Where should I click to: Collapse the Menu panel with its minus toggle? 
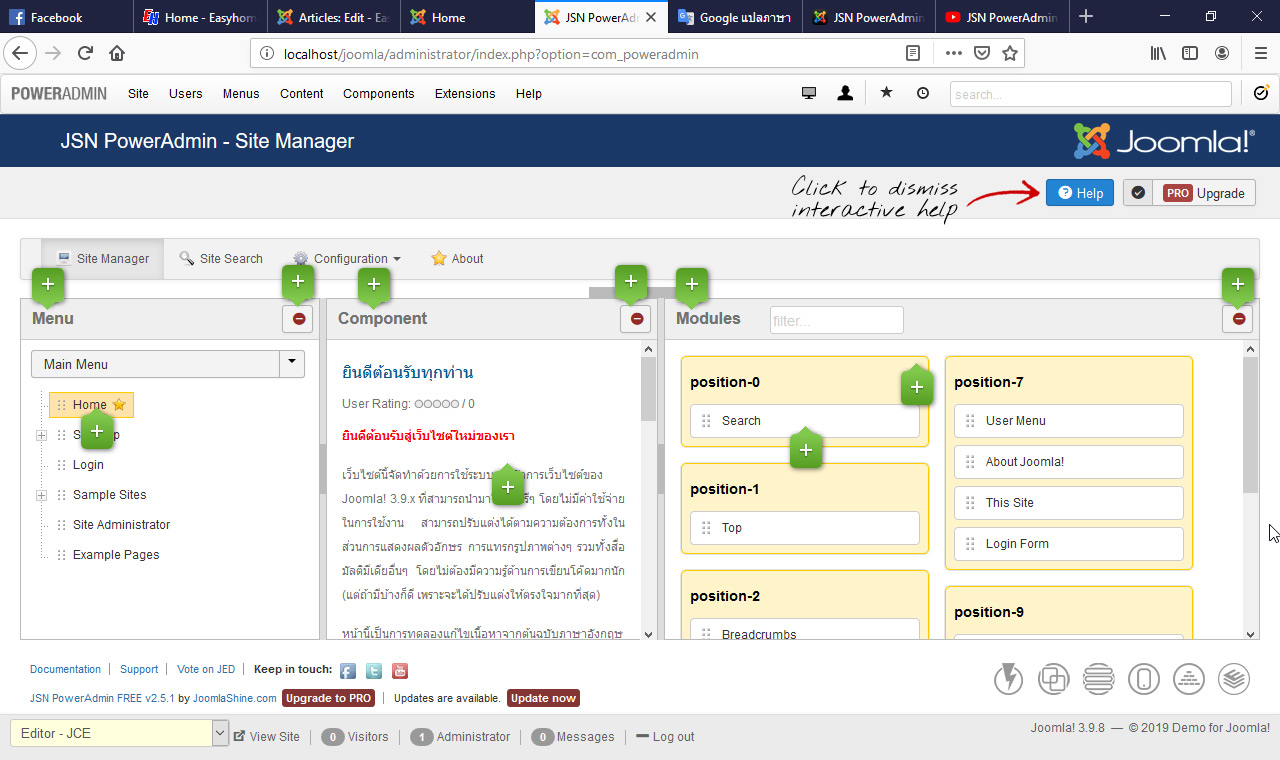coord(298,319)
